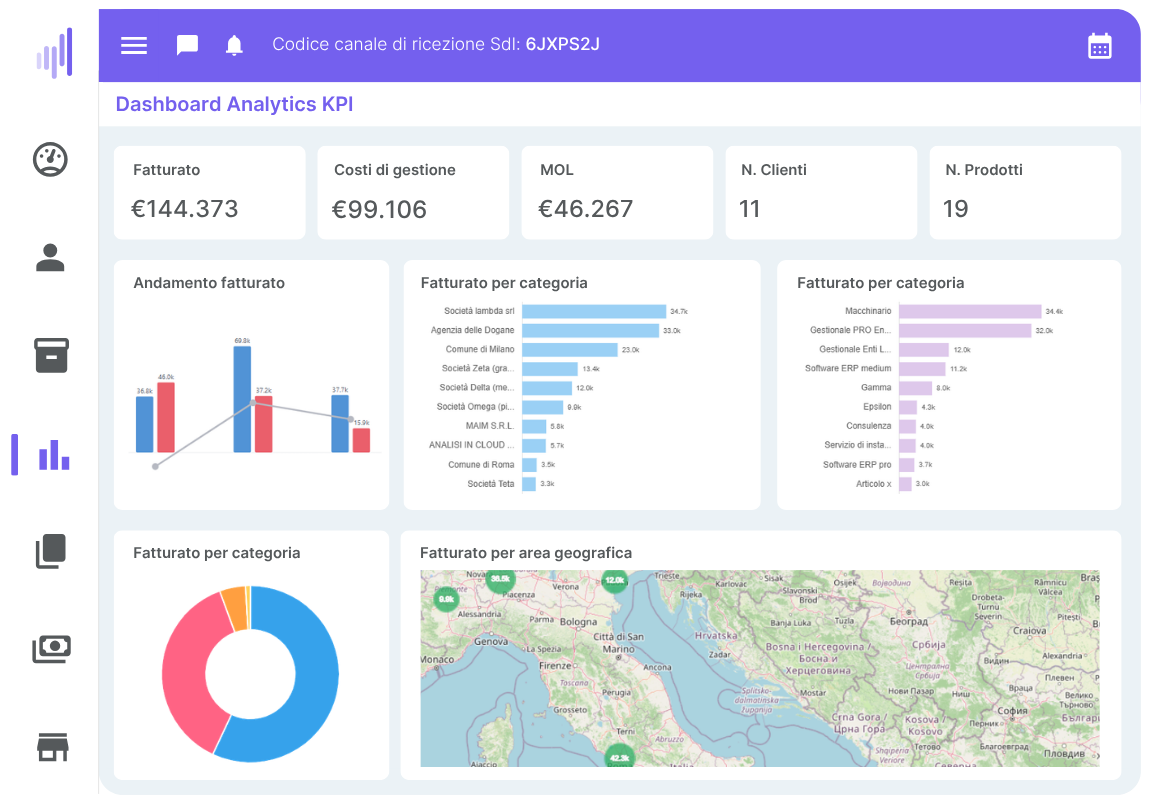Select the bar chart analytics sidebar icon

tap(54, 455)
